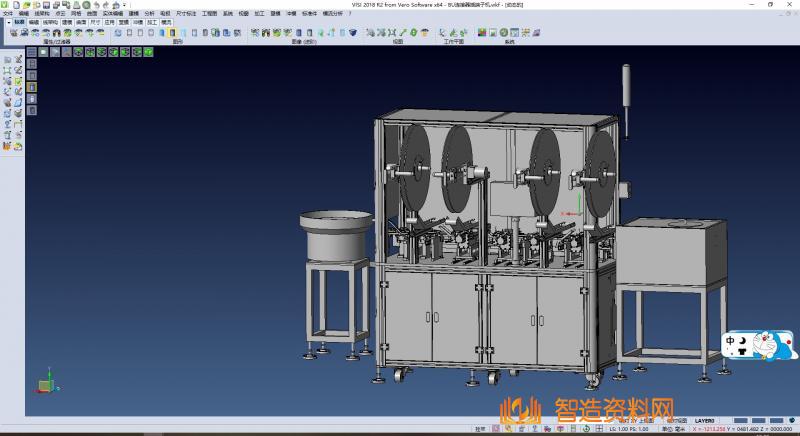Toggle the highlighted display mode in 图形 ribbon group
This screenshot has width=800, height=436.
click(x=173, y=33)
